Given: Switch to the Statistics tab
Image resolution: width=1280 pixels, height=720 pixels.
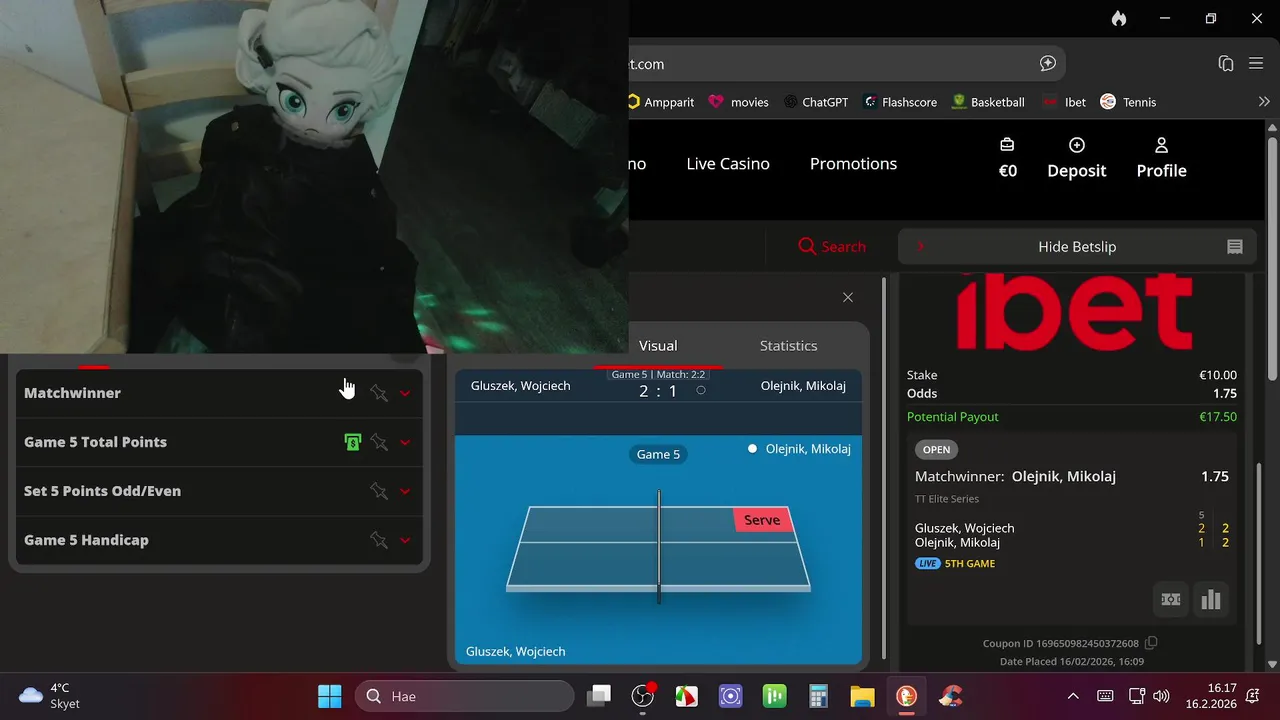Looking at the screenshot, I should [788, 345].
